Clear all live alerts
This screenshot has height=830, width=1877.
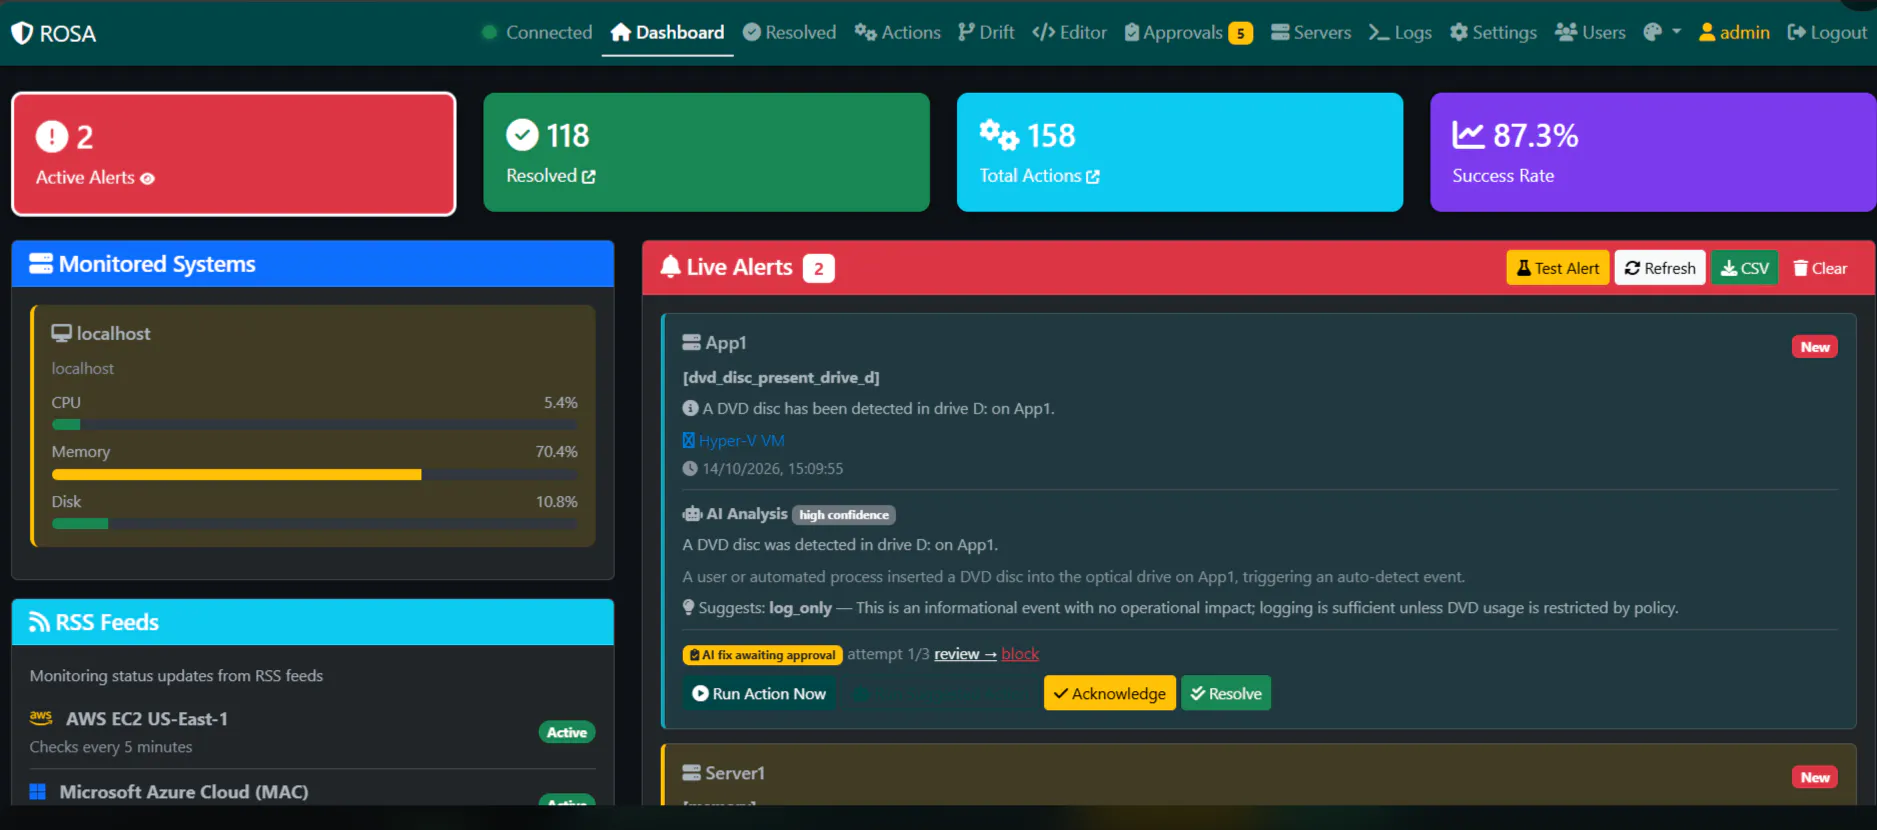coord(1820,268)
